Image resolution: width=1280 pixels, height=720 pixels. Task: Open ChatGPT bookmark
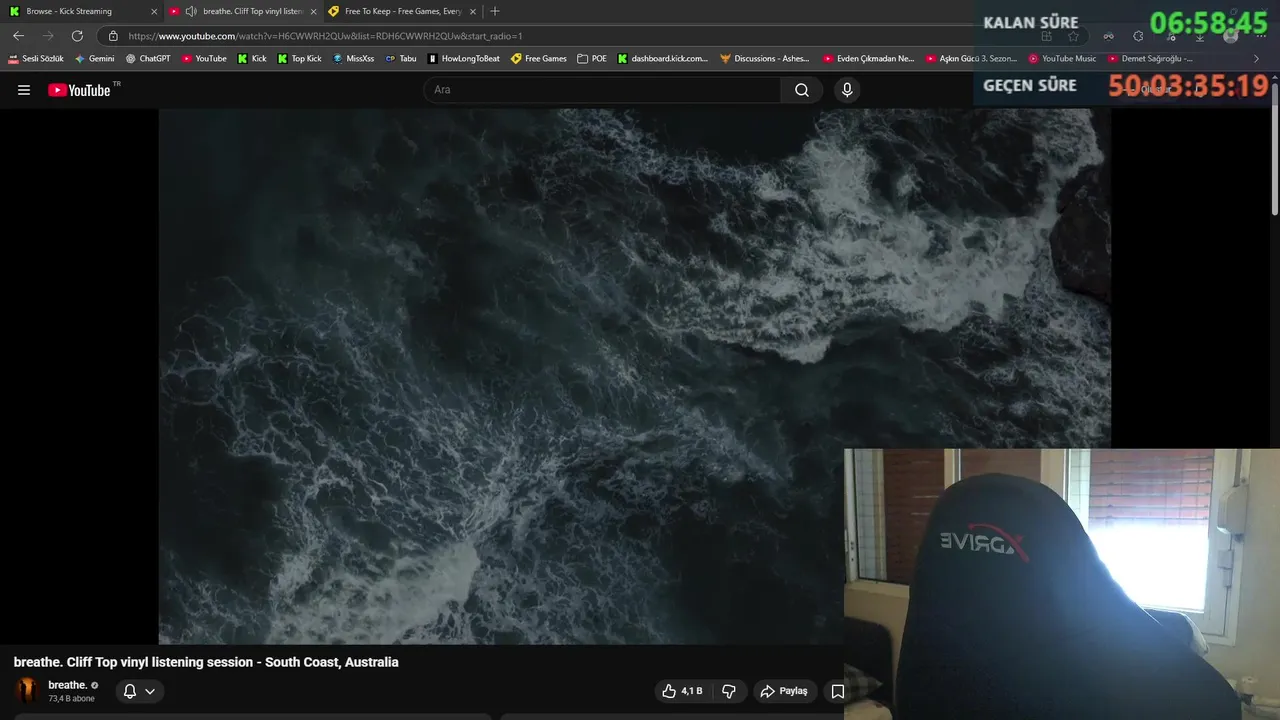pyautogui.click(x=148, y=59)
